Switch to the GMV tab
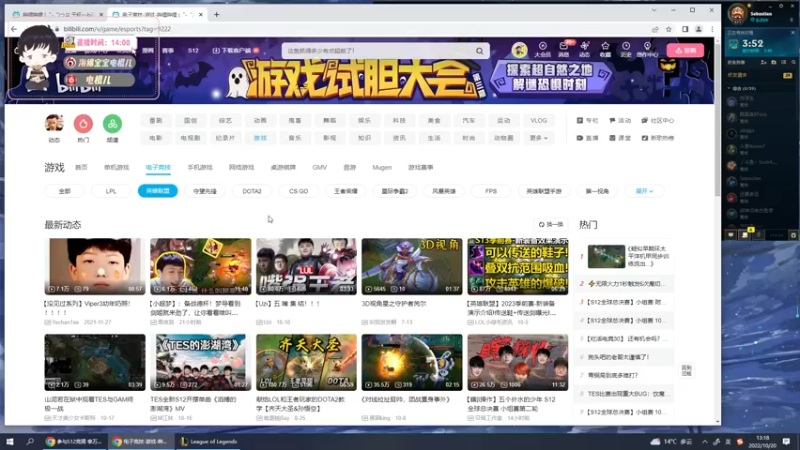This screenshot has height=450, width=800. 319,167
